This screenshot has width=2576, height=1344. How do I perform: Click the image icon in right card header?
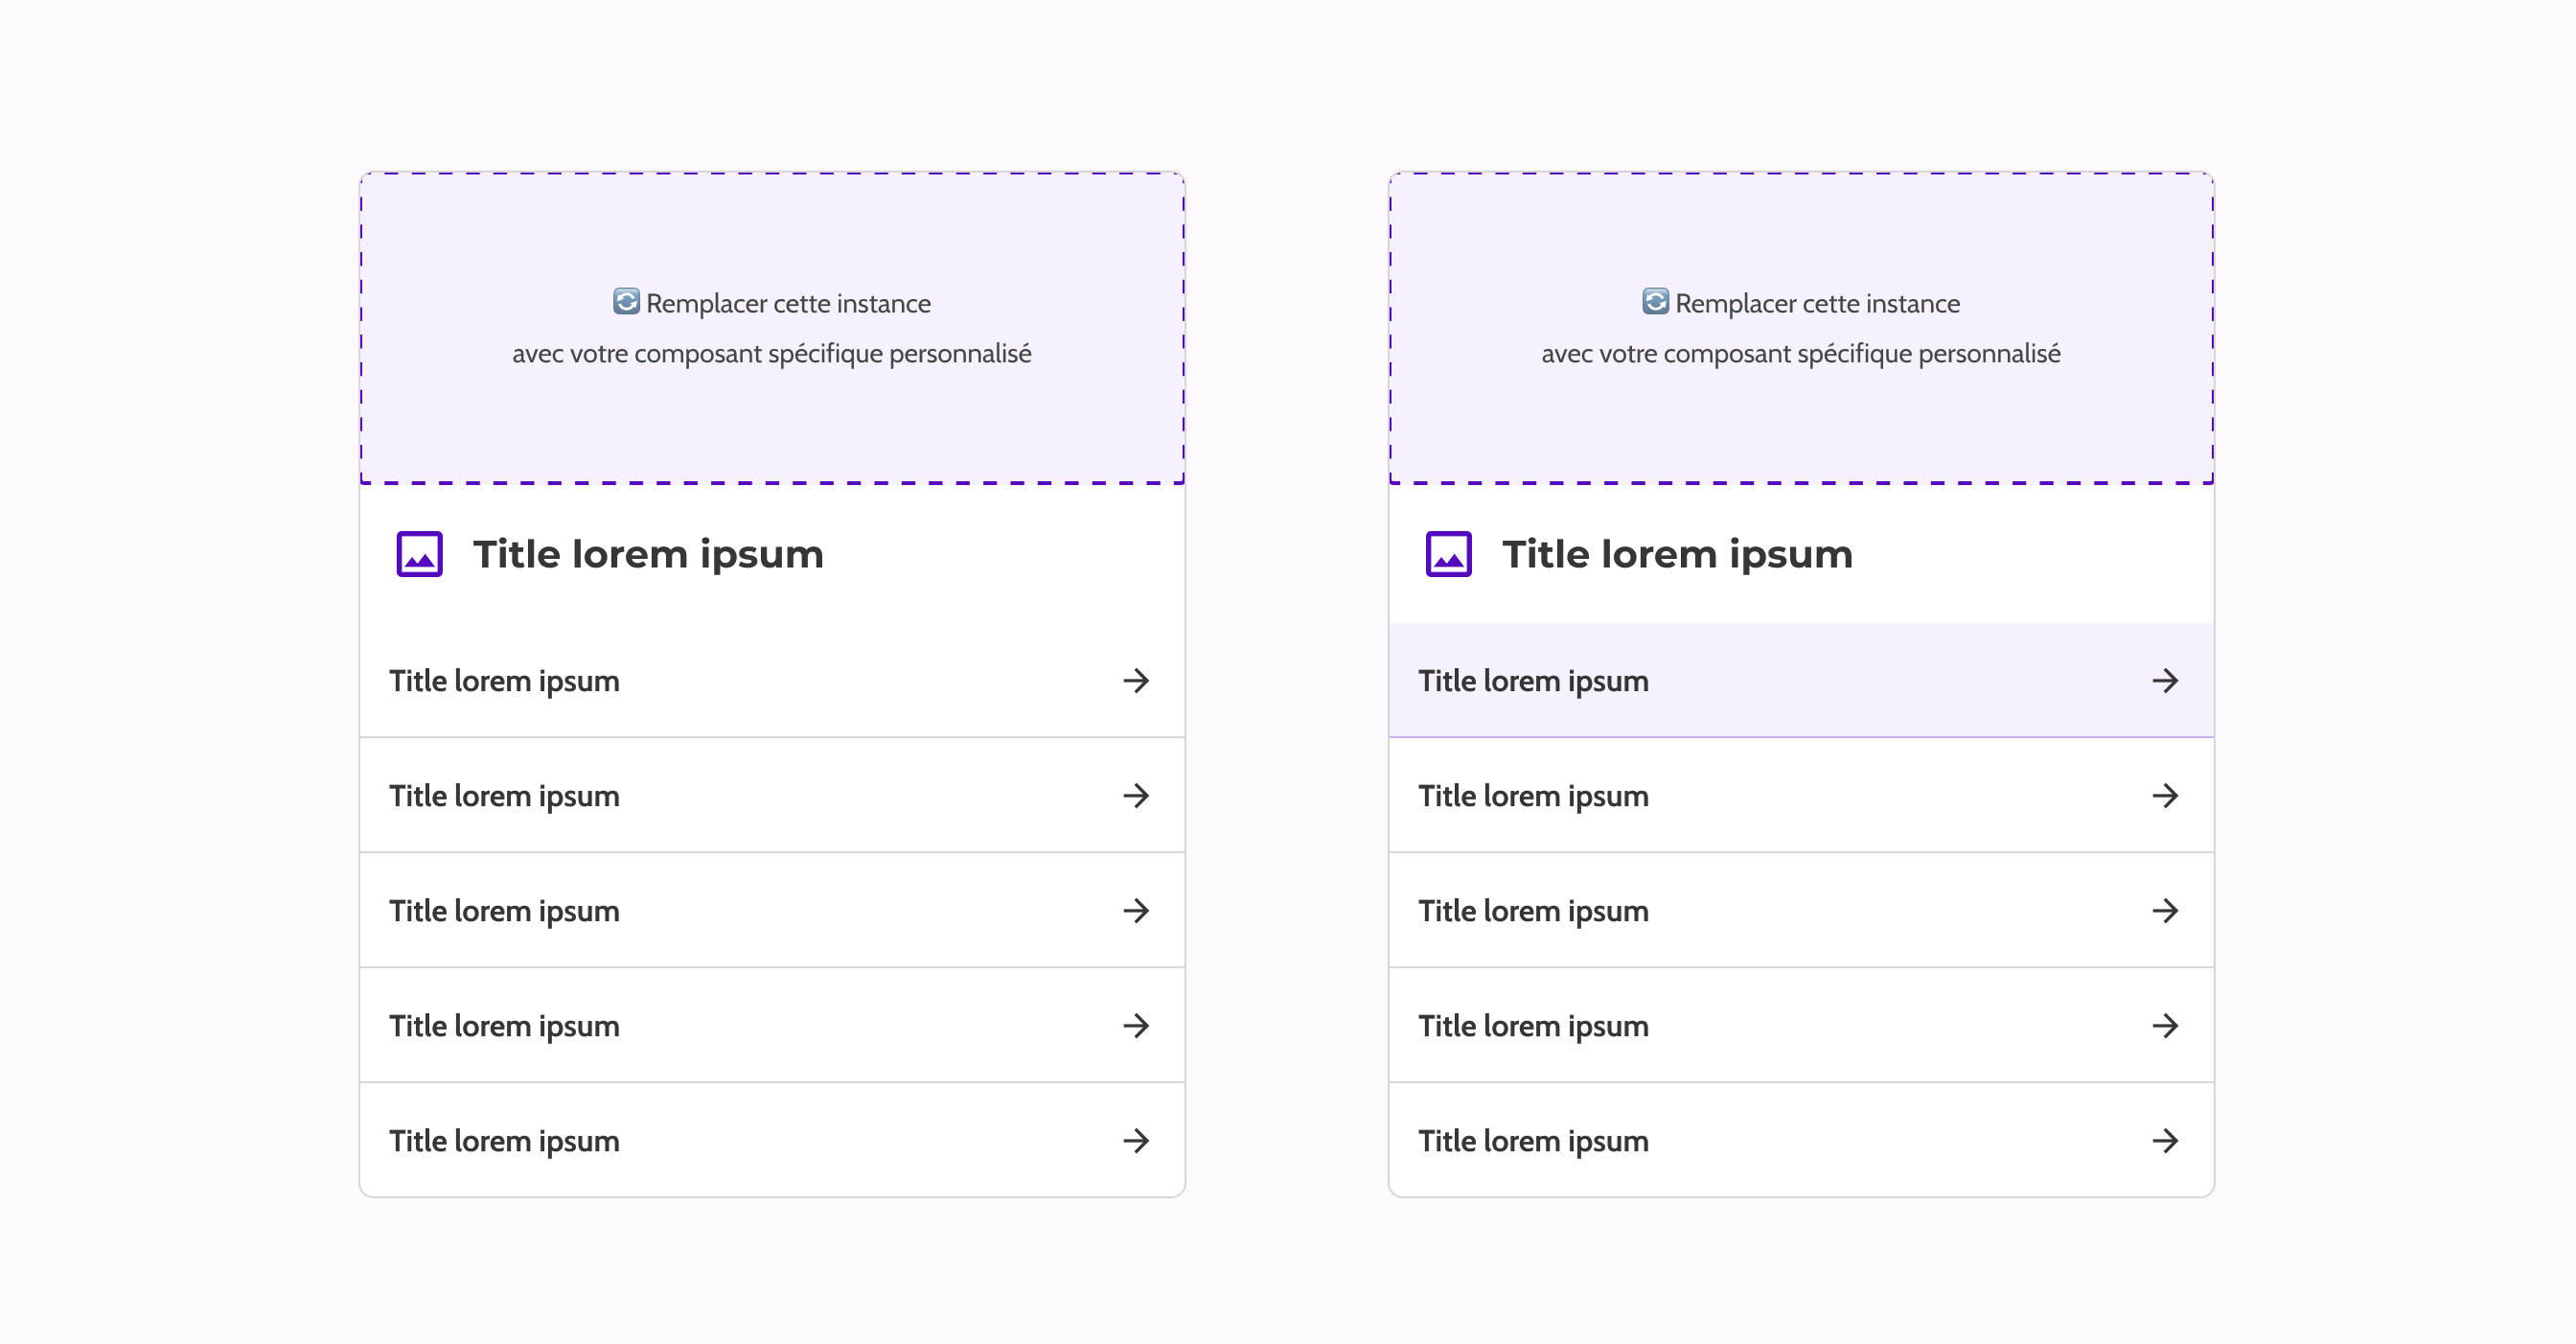coord(1448,554)
